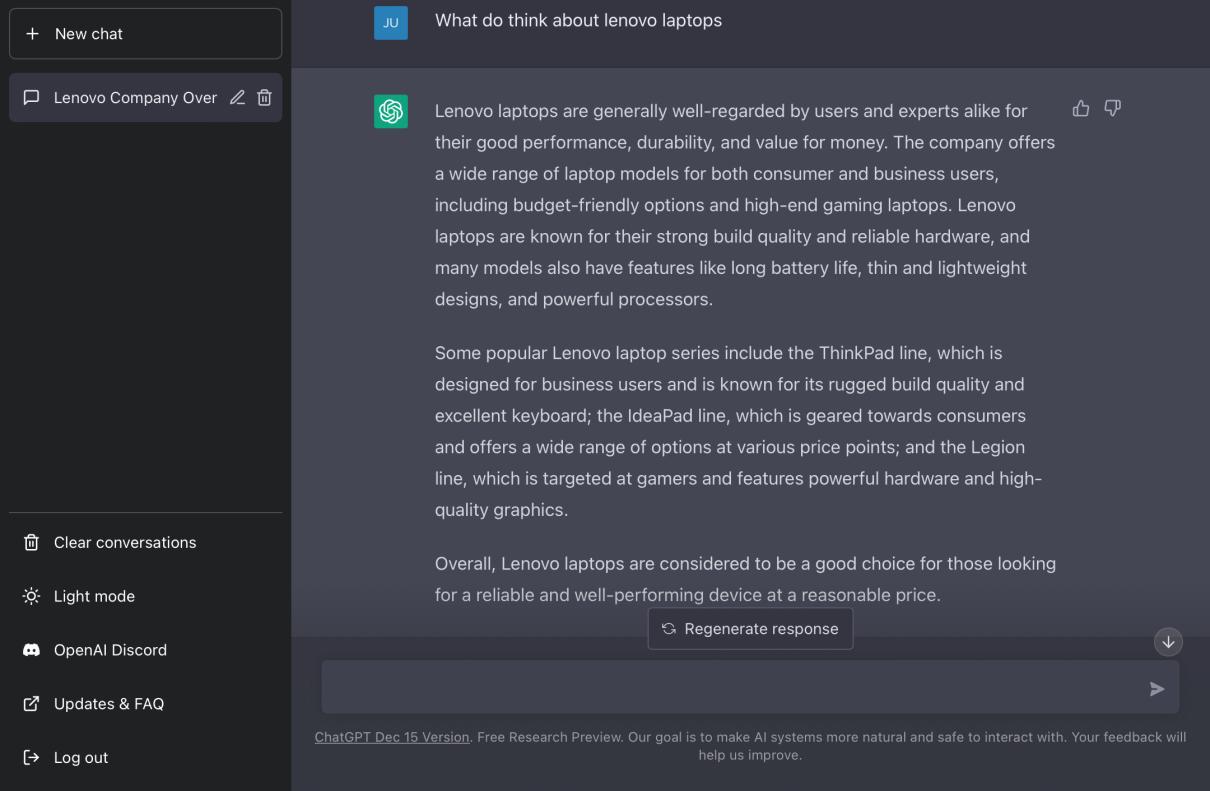Open OpenAI Discord
The height and width of the screenshot is (791, 1210).
pyautogui.click(x=110, y=650)
